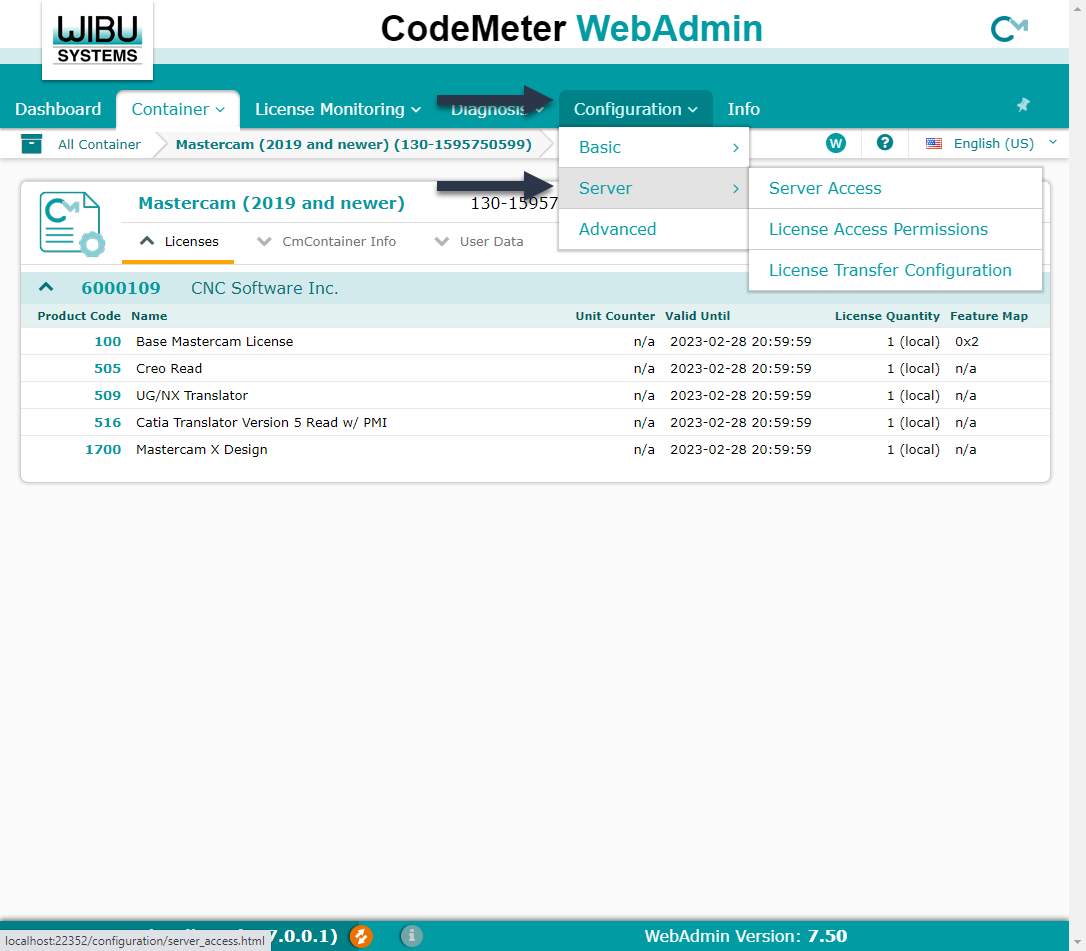1086x951 pixels.
Task: Click the gray info icon in footer
Action: tap(411, 936)
